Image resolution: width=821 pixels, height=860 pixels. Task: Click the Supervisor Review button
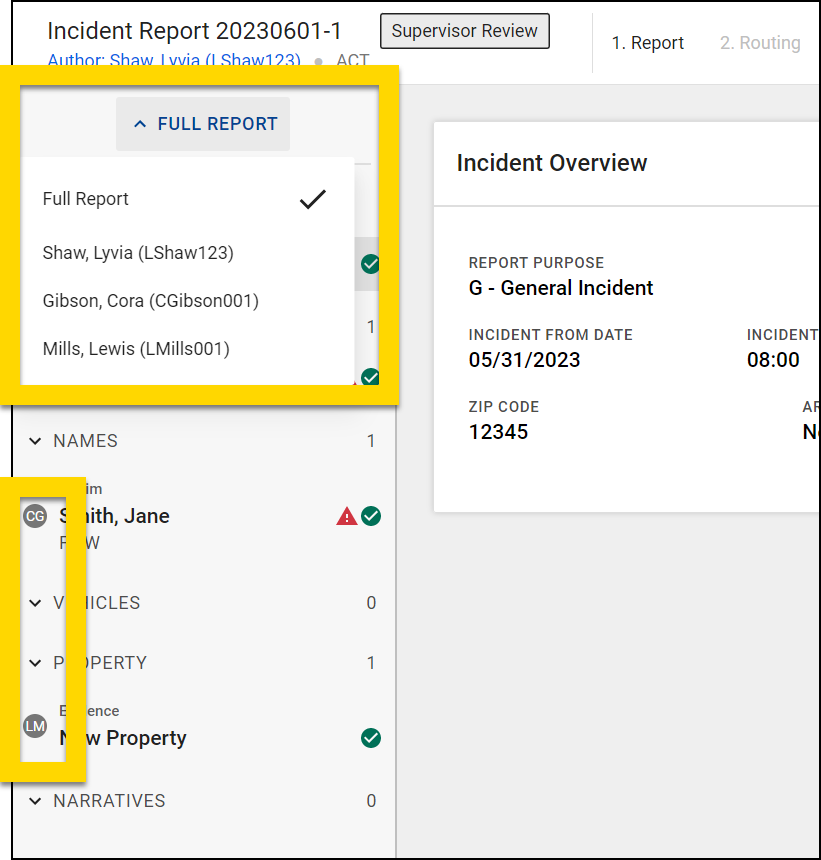point(464,31)
